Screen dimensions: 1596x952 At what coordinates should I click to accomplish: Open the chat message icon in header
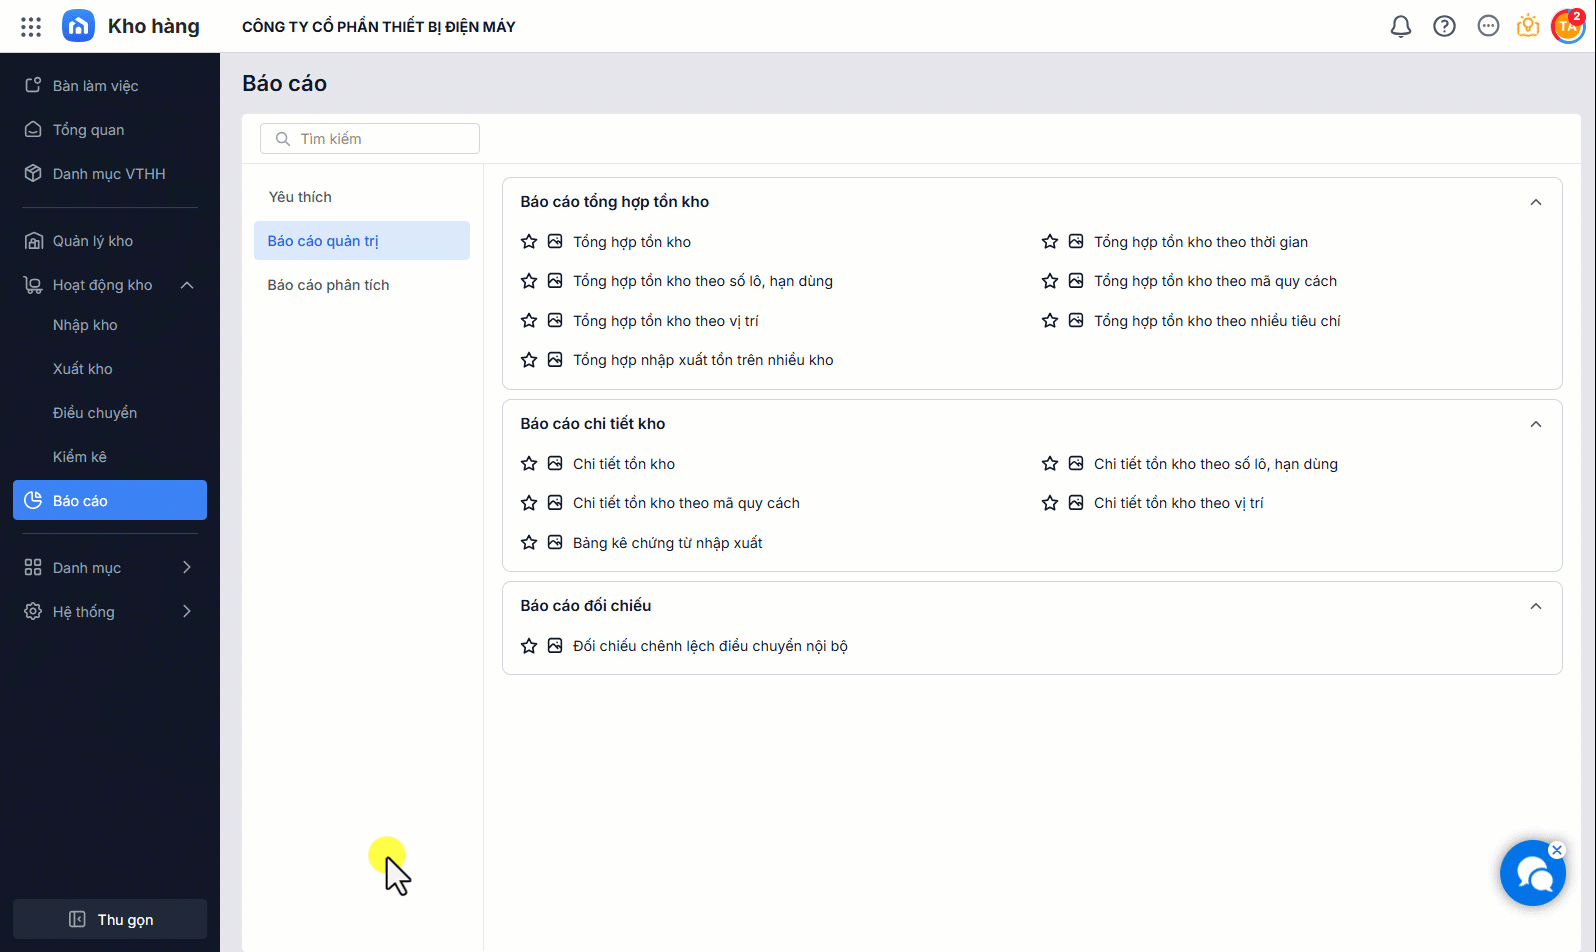[x=1488, y=27]
